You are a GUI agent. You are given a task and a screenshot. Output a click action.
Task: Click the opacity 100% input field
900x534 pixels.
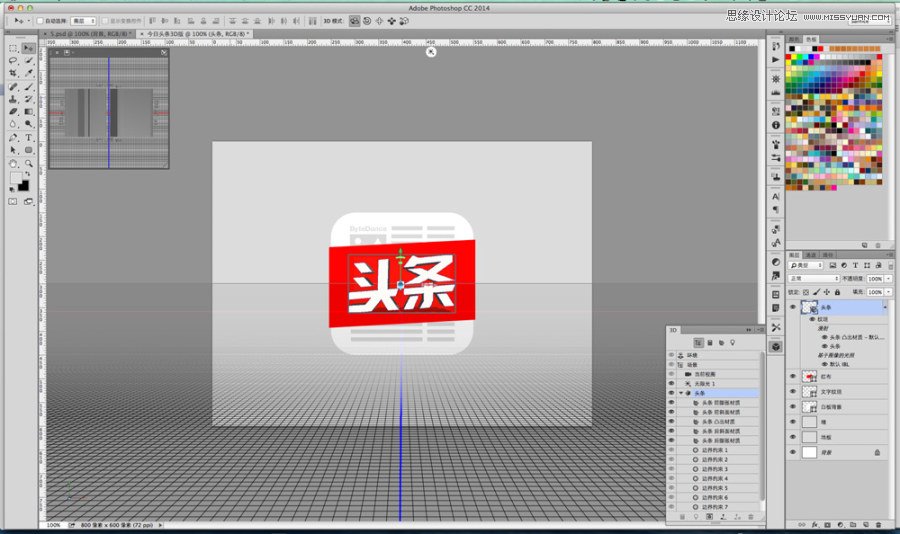tap(875, 278)
